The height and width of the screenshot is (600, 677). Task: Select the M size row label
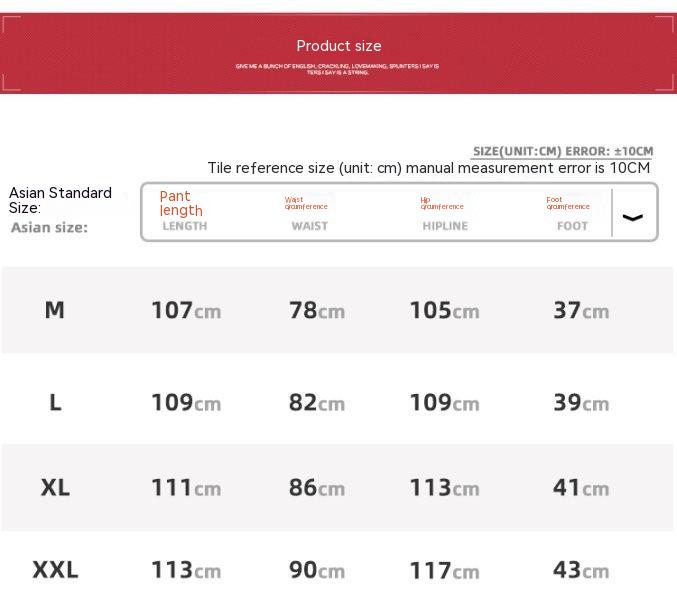[55, 310]
